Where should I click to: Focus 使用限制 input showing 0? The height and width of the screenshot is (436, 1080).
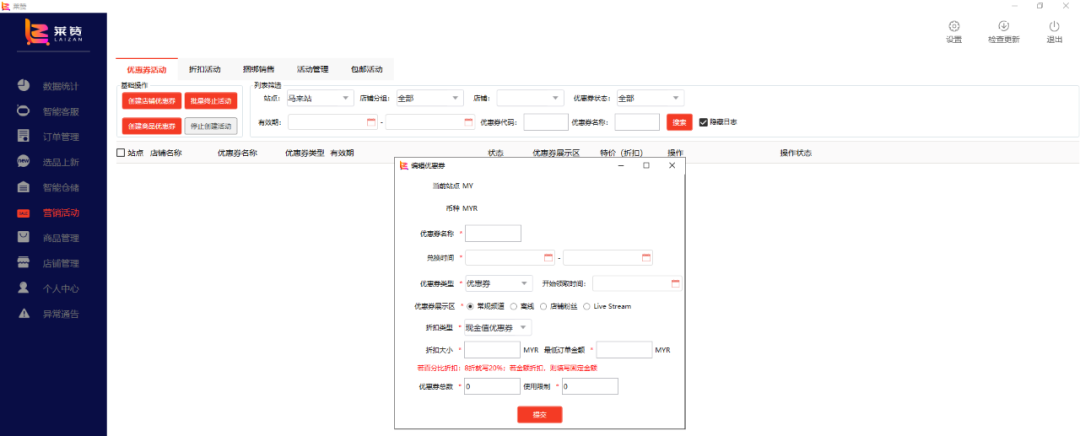(590, 386)
